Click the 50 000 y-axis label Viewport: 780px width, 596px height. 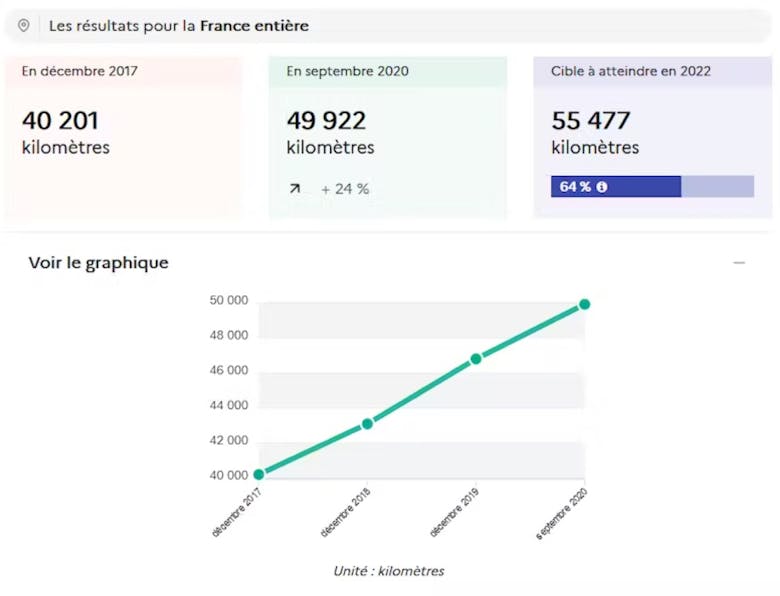click(229, 300)
